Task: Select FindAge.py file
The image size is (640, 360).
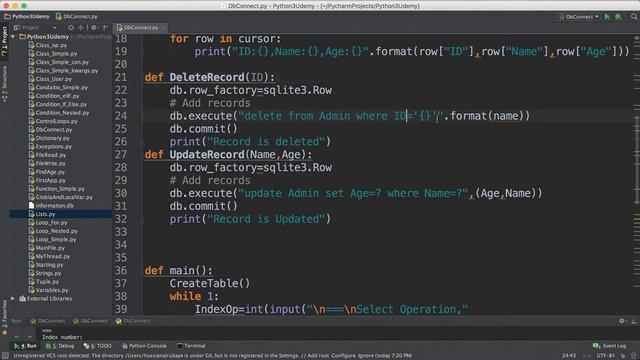Action: (46, 172)
